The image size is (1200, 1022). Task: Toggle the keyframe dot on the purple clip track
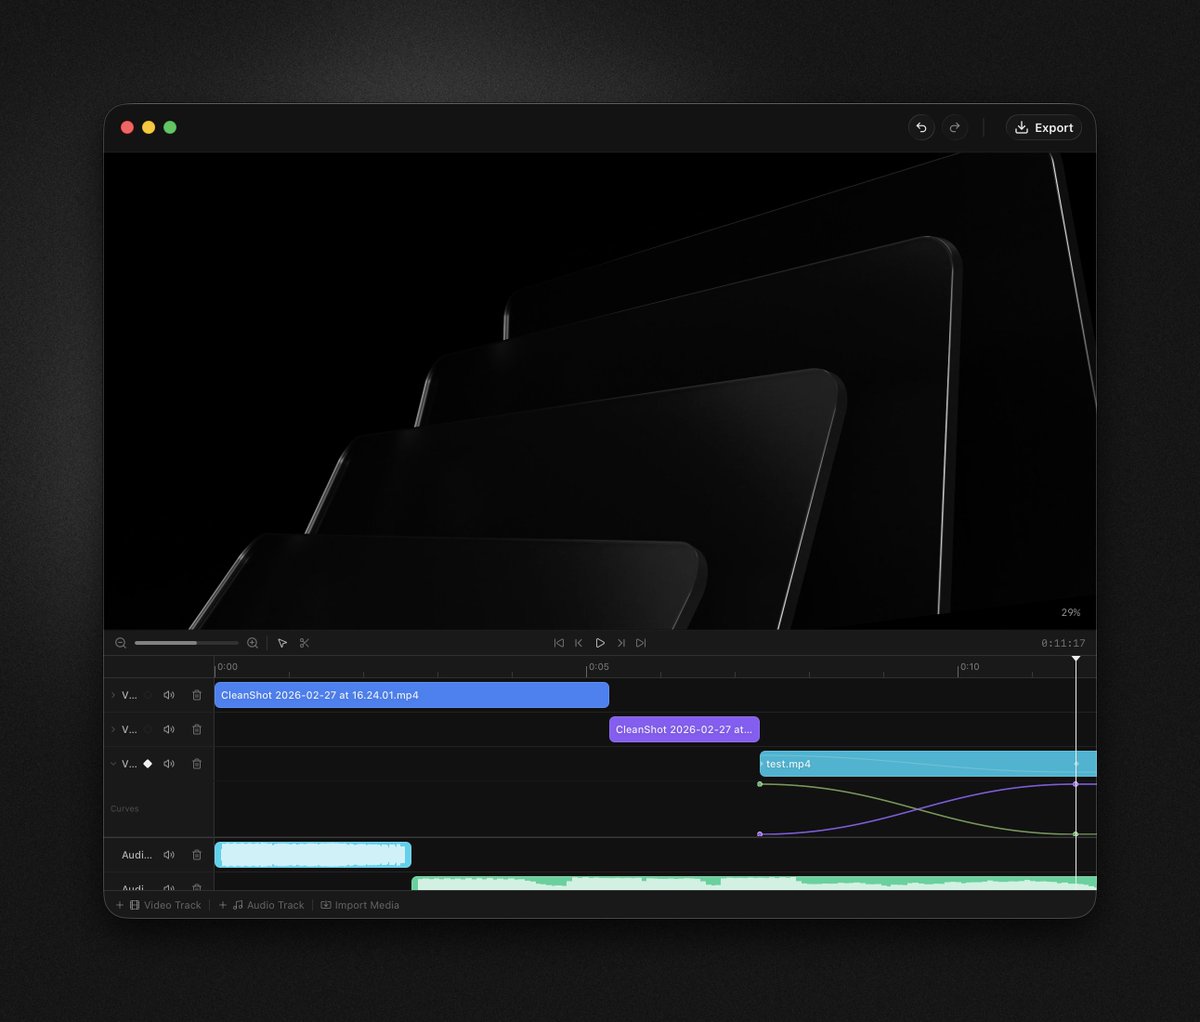[x=148, y=729]
